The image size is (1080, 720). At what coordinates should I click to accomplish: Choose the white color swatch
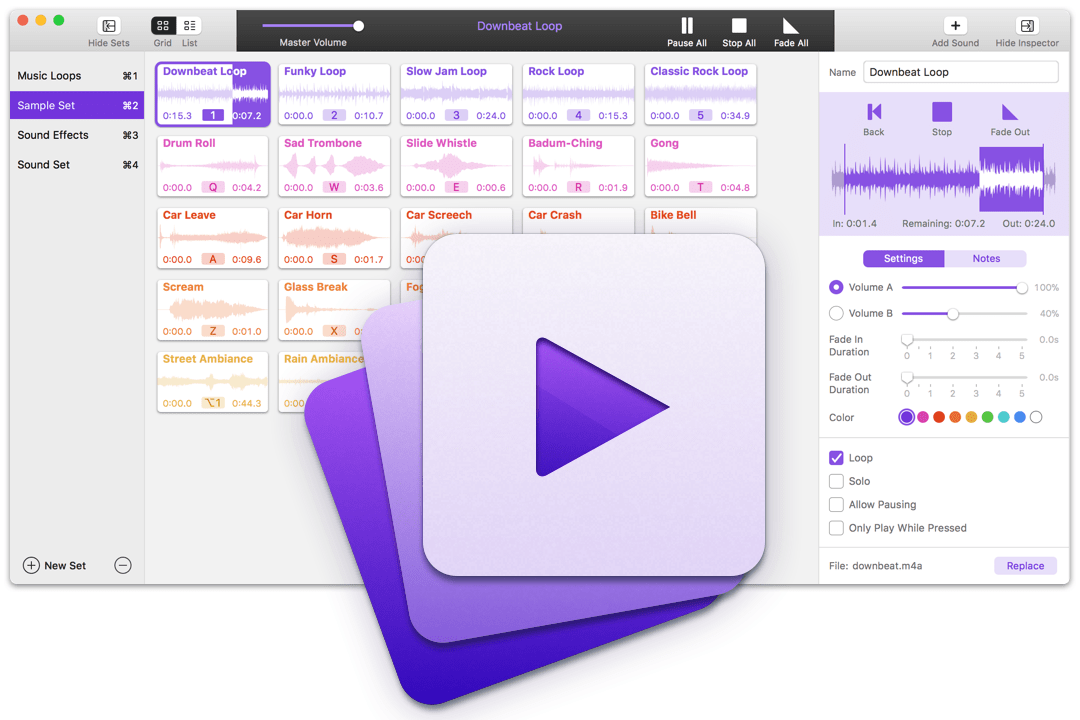pos(1036,417)
